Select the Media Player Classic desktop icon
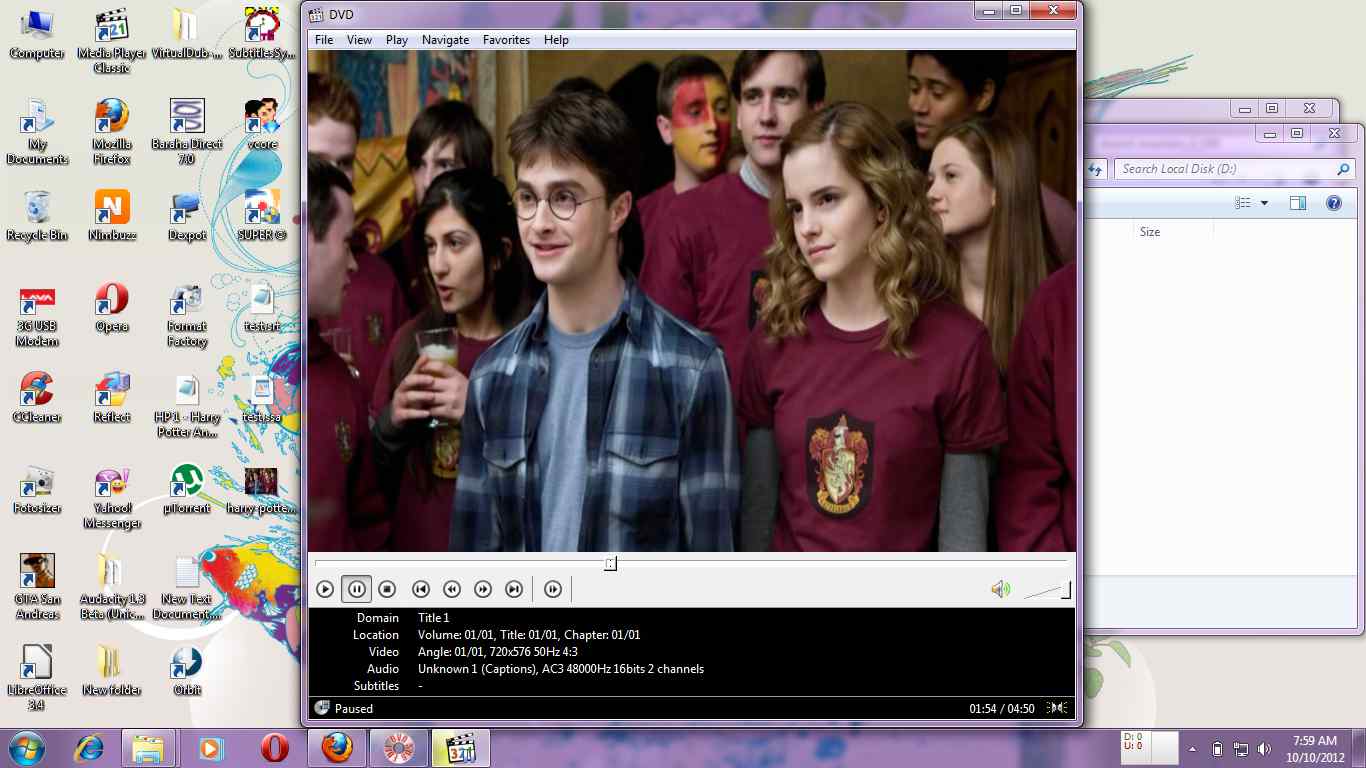Screen dimensions: 1366x768 coord(112,41)
